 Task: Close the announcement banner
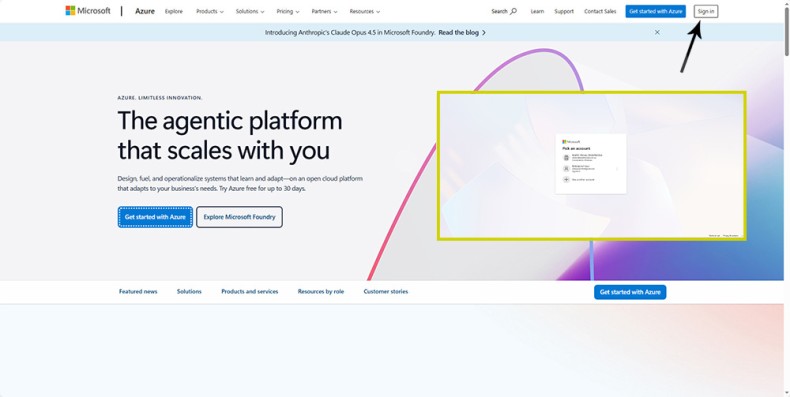657,32
